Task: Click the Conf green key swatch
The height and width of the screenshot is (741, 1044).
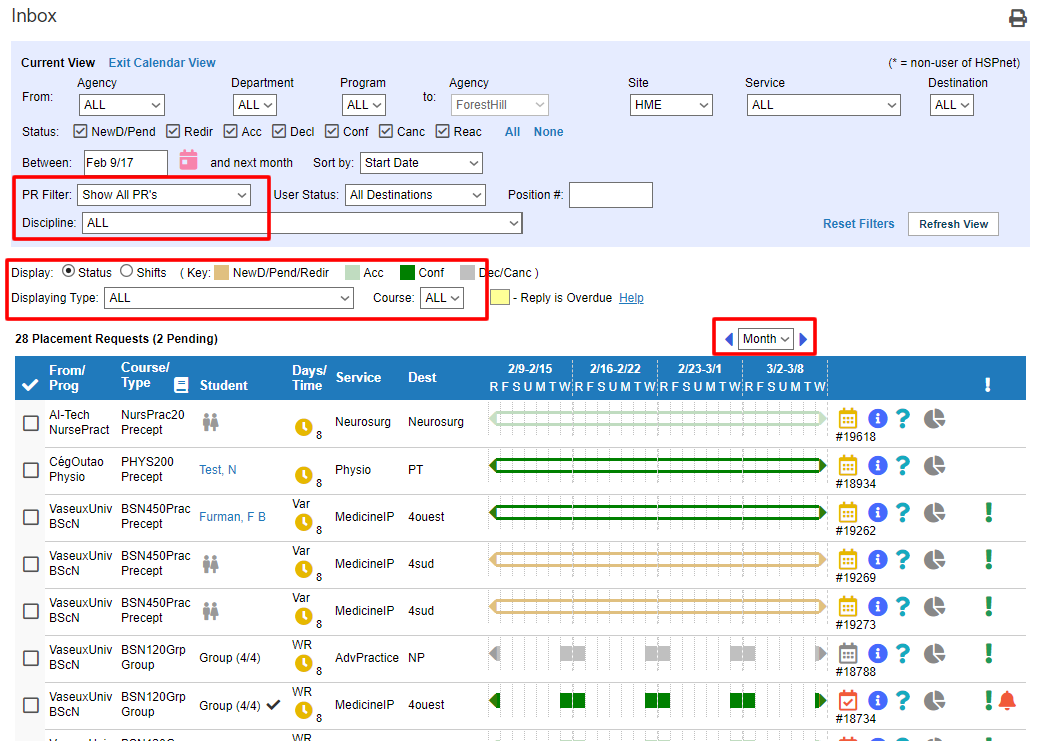Action: 407,272
